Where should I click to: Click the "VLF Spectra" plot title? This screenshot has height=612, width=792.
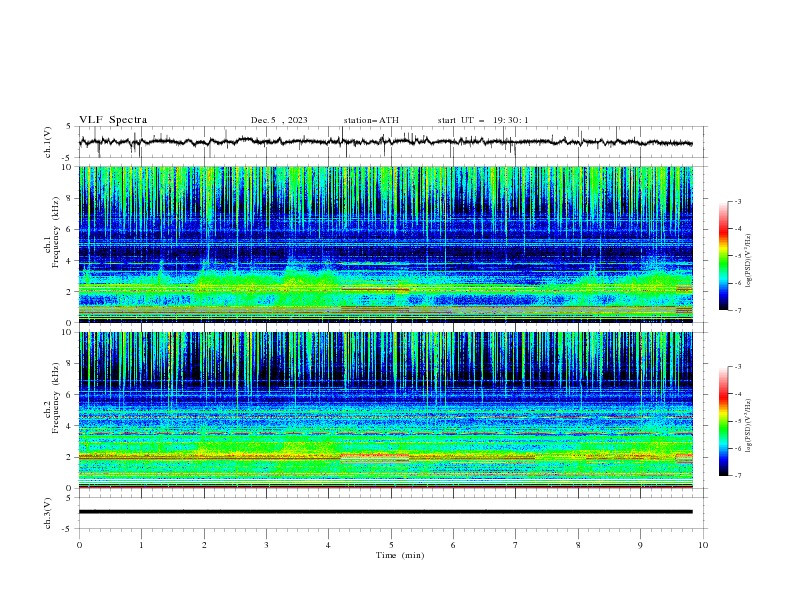(x=113, y=120)
